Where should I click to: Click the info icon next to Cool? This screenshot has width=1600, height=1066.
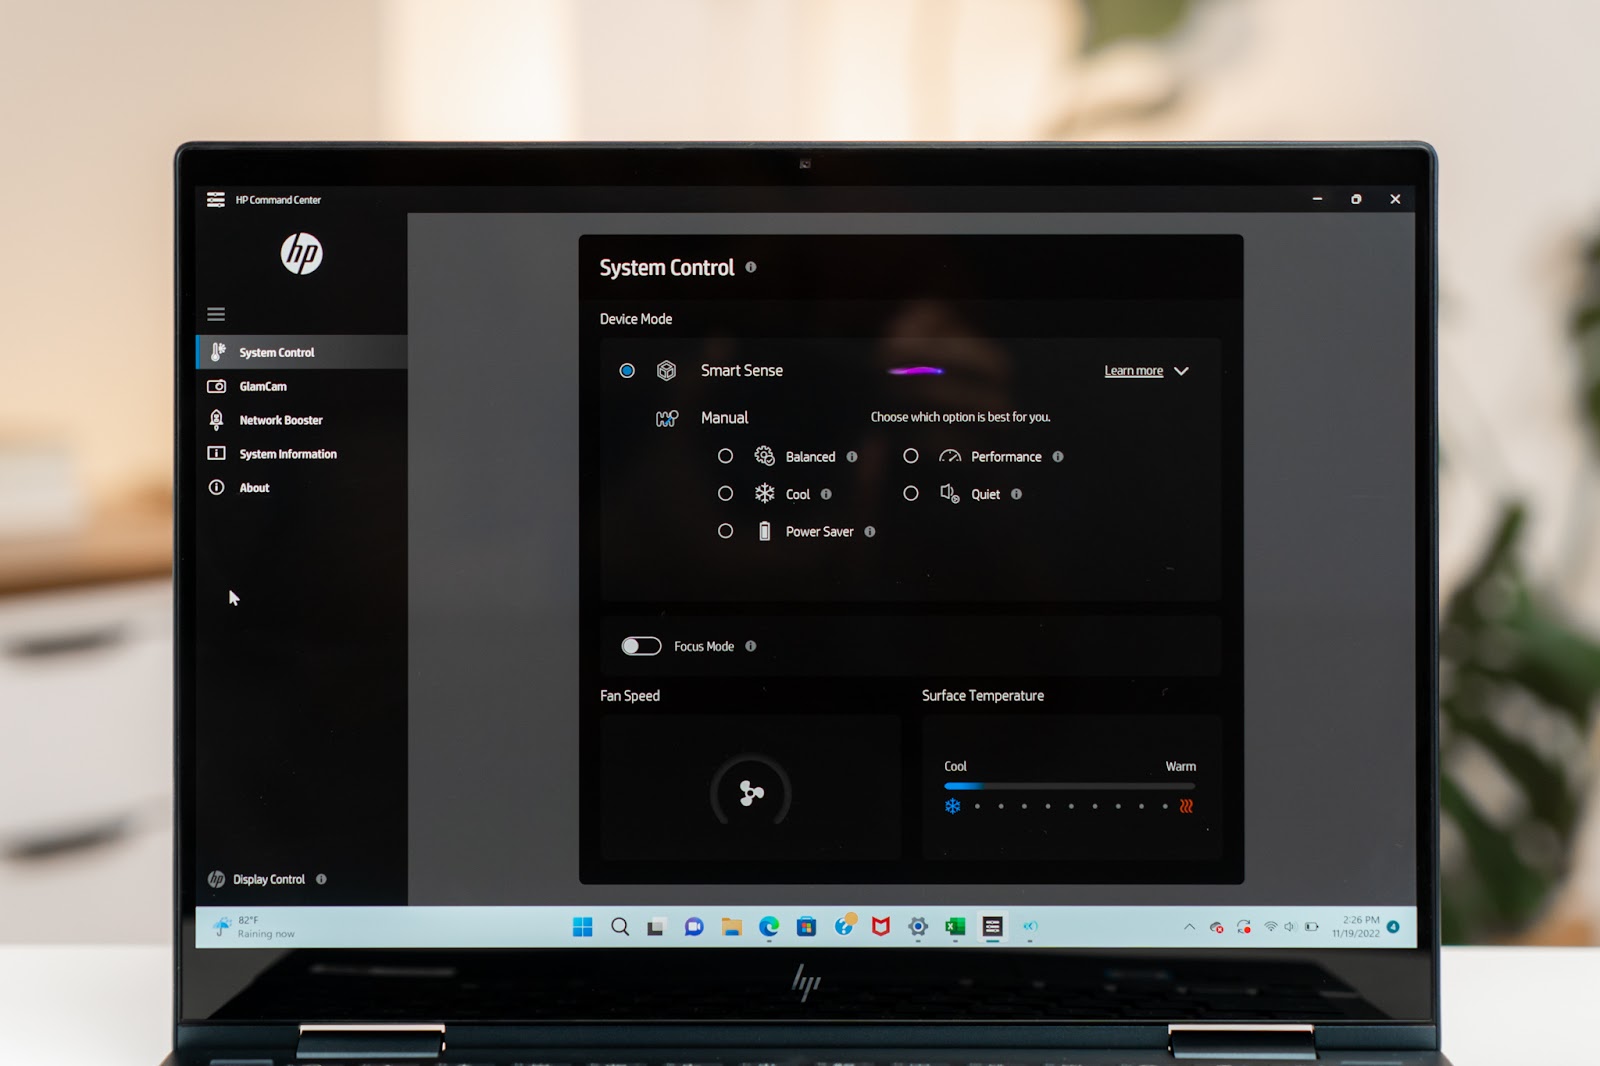point(826,494)
